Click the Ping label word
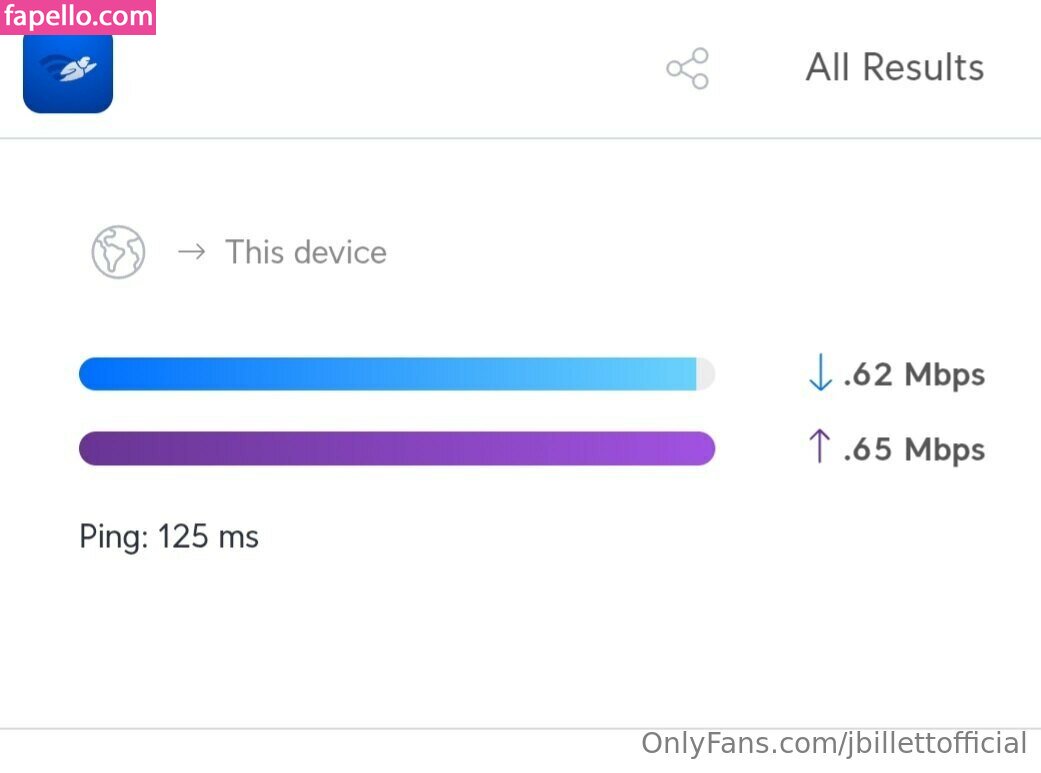The height and width of the screenshot is (773, 1041). pos(113,537)
